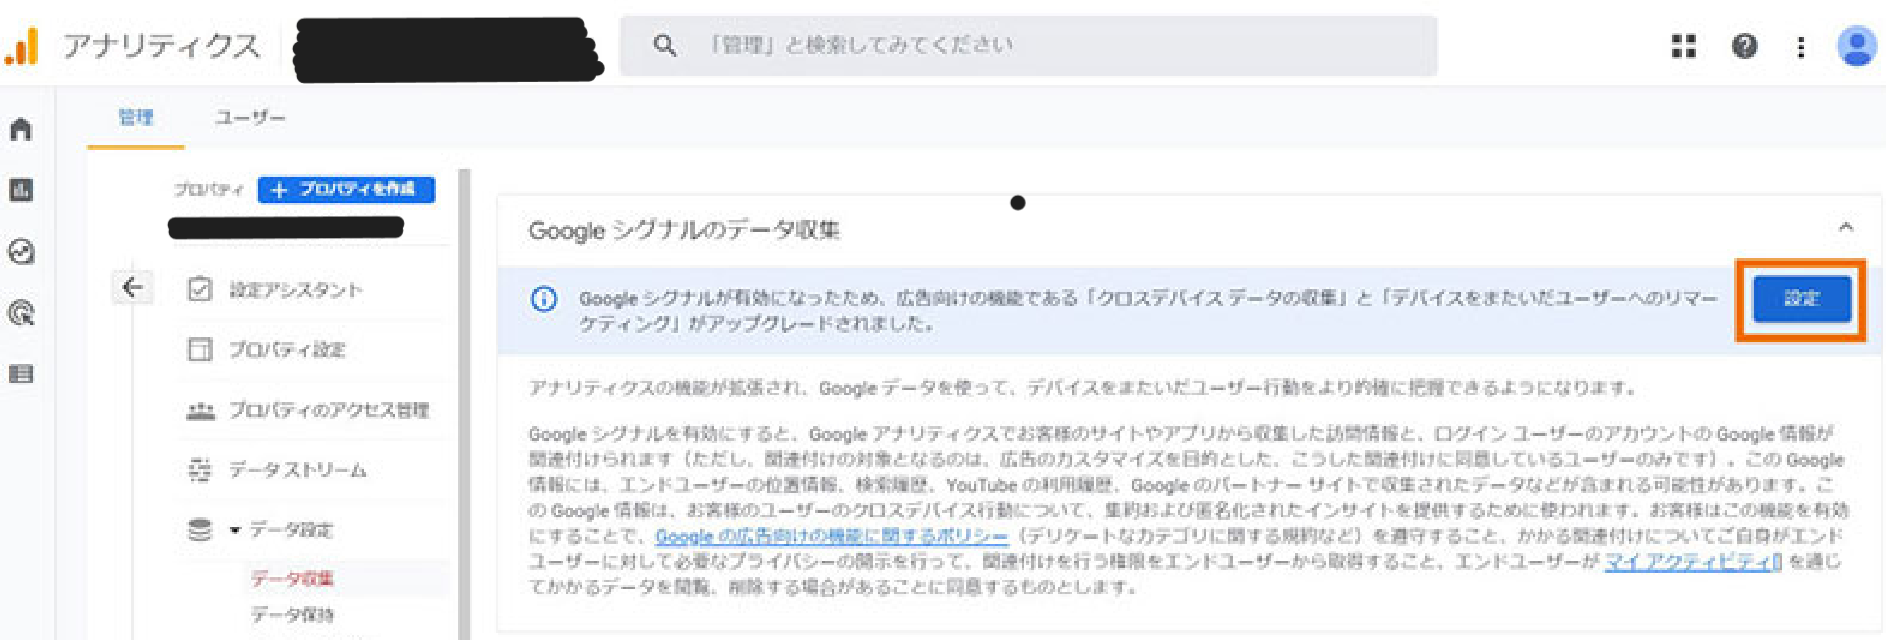Open Advertising from the left sidebar
The image size is (1886, 640).
[21, 314]
